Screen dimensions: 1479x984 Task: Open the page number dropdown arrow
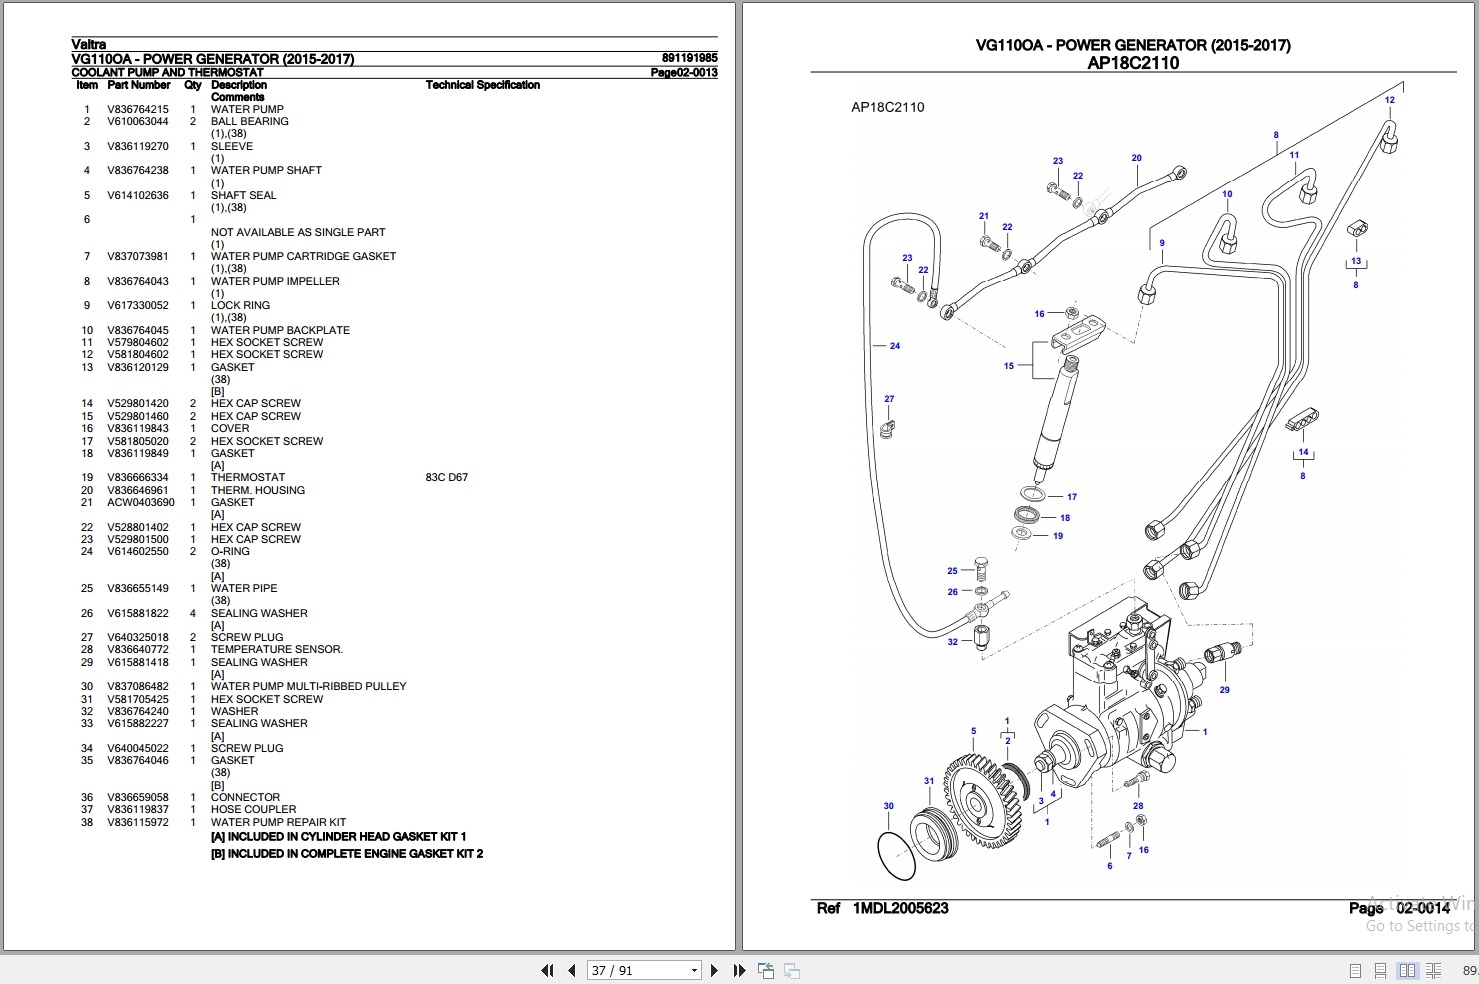click(694, 970)
